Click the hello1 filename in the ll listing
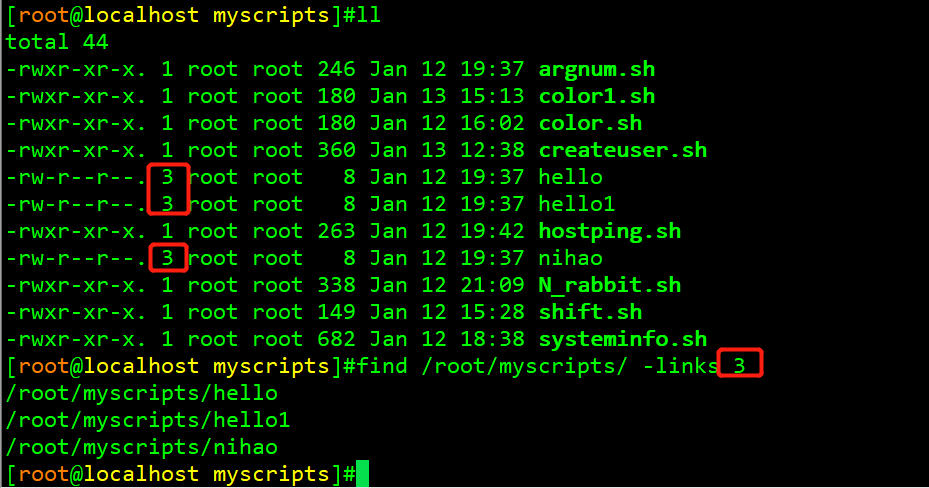Image resolution: width=929 pixels, height=488 pixels. tap(577, 204)
